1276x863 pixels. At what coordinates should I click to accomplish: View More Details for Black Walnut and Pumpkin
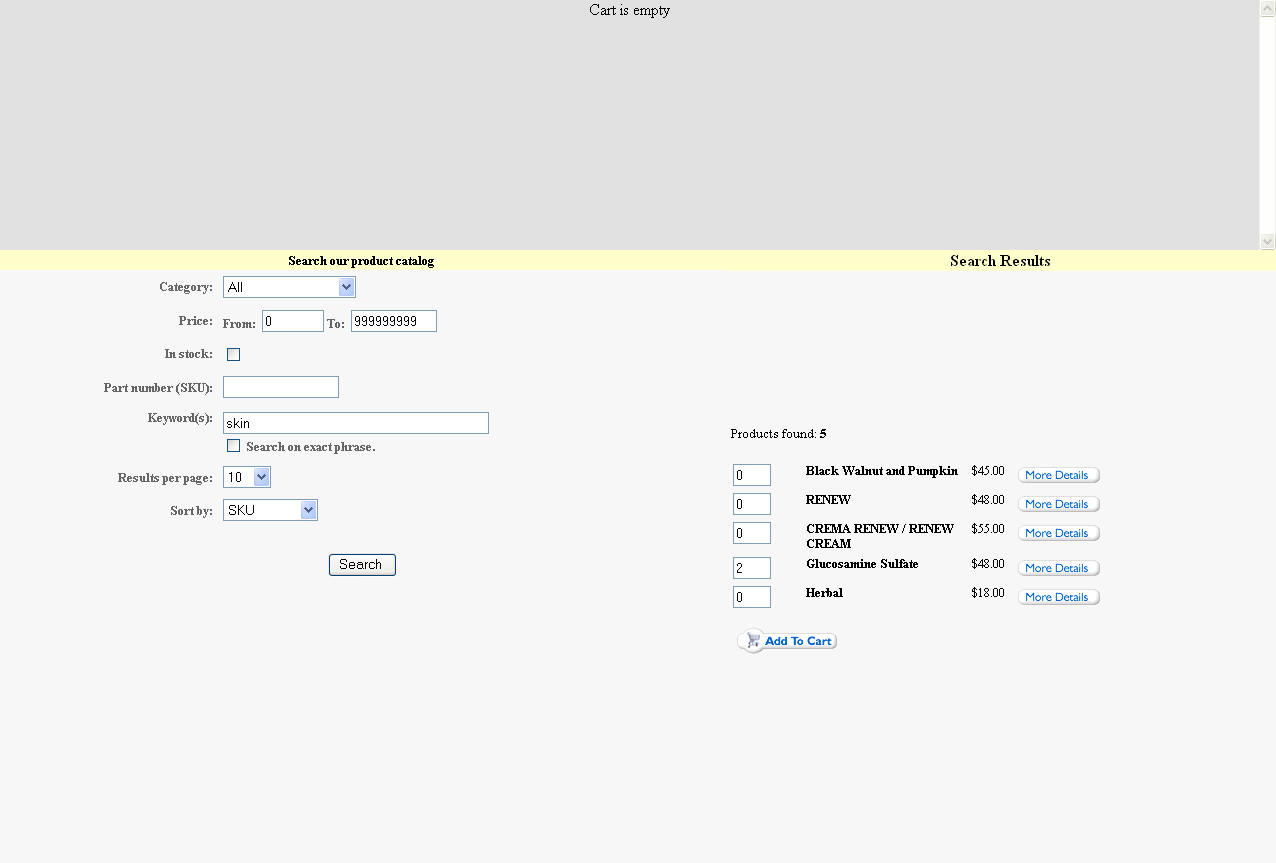1058,475
